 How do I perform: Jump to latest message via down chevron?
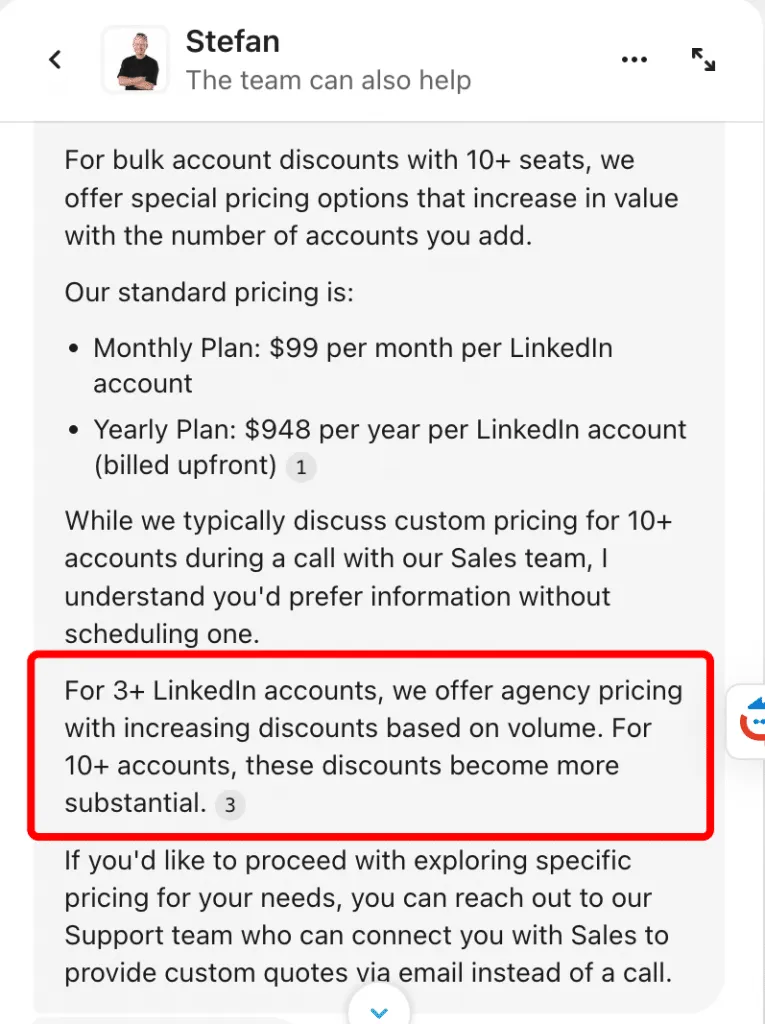[x=379, y=1012]
